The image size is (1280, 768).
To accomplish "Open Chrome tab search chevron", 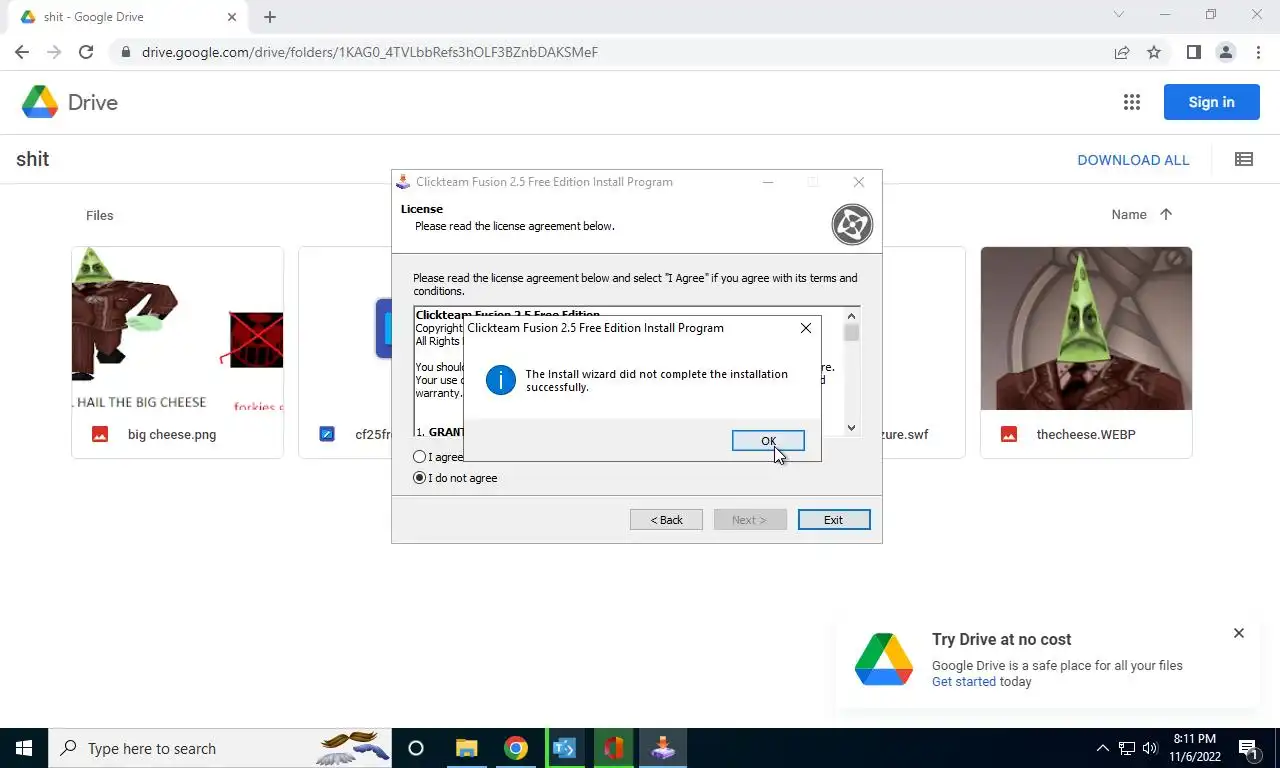I will point(1119,15).
